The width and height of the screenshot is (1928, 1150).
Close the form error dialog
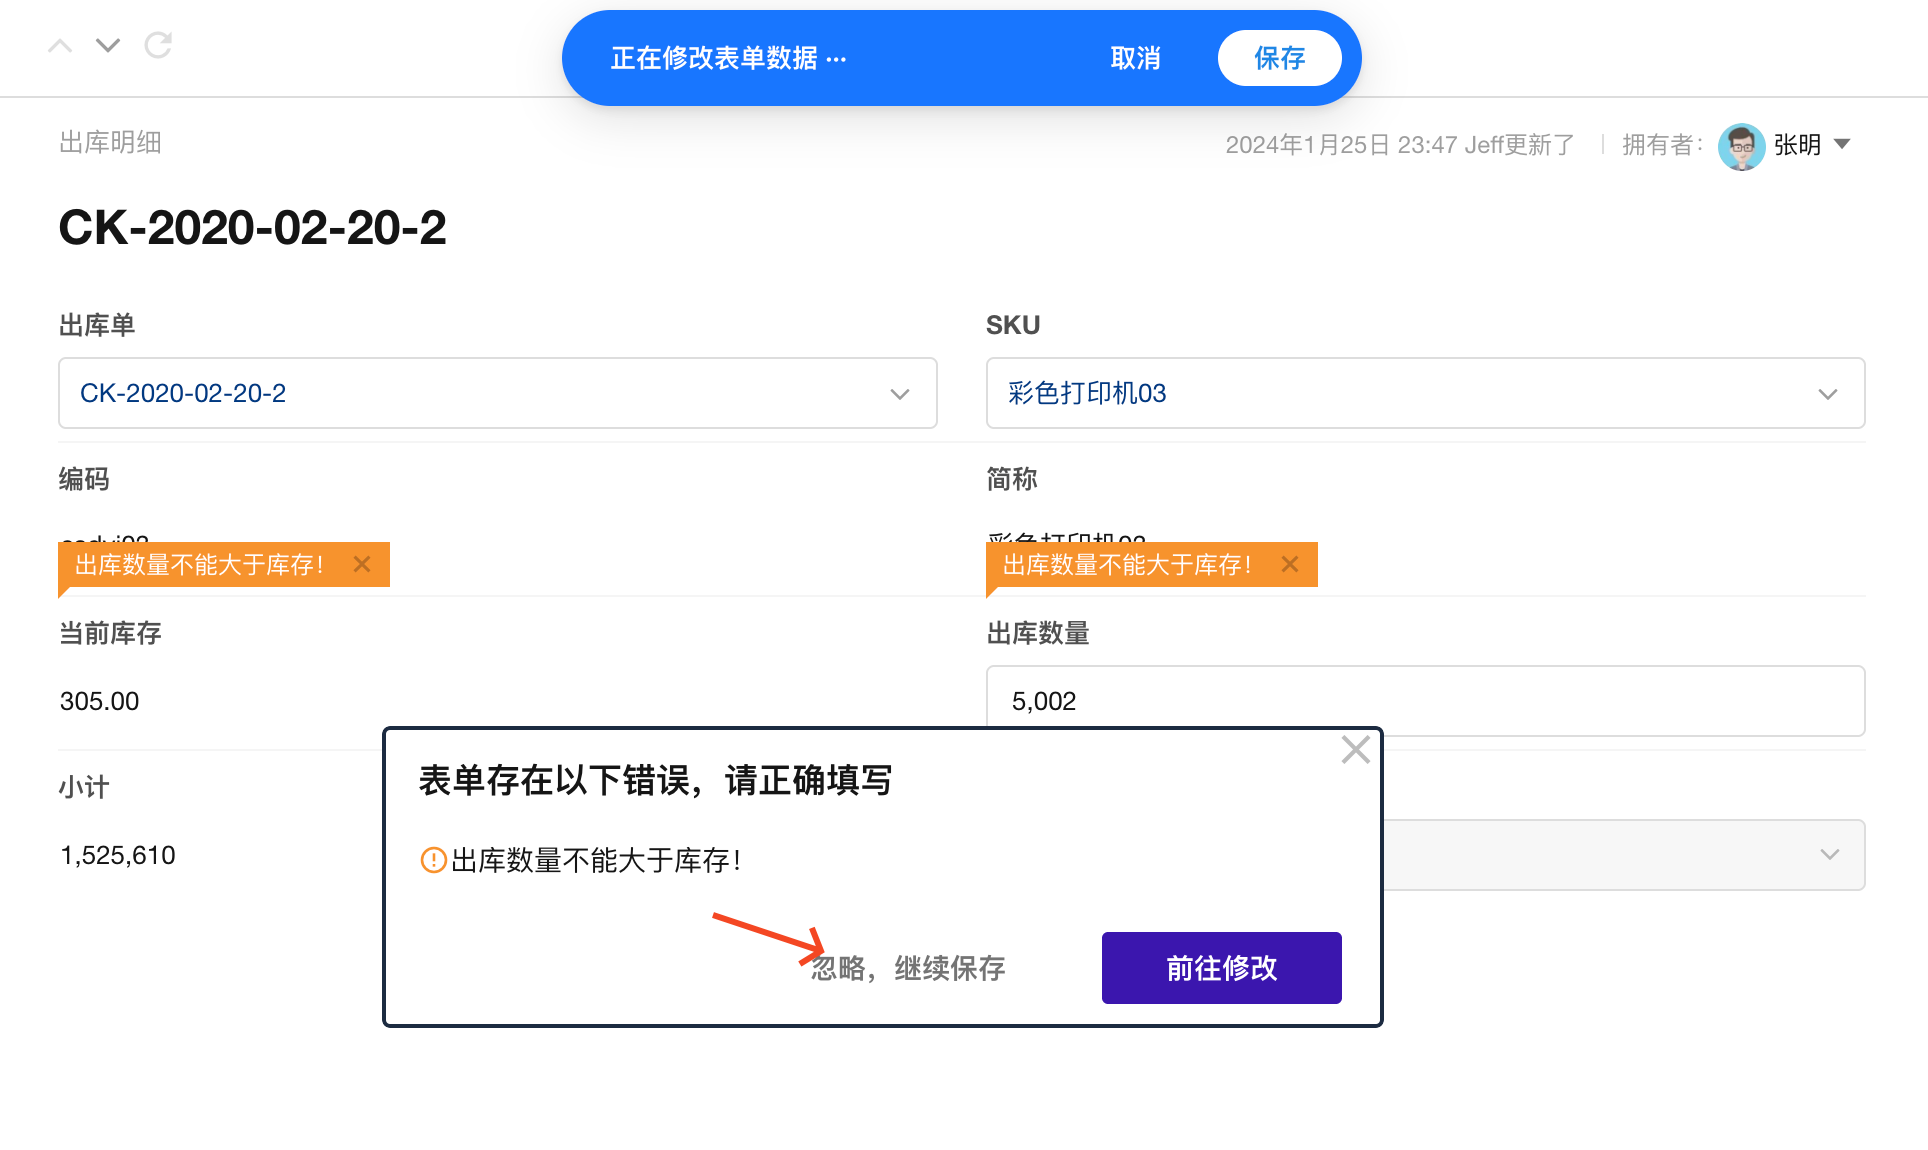click(1355, 750)
